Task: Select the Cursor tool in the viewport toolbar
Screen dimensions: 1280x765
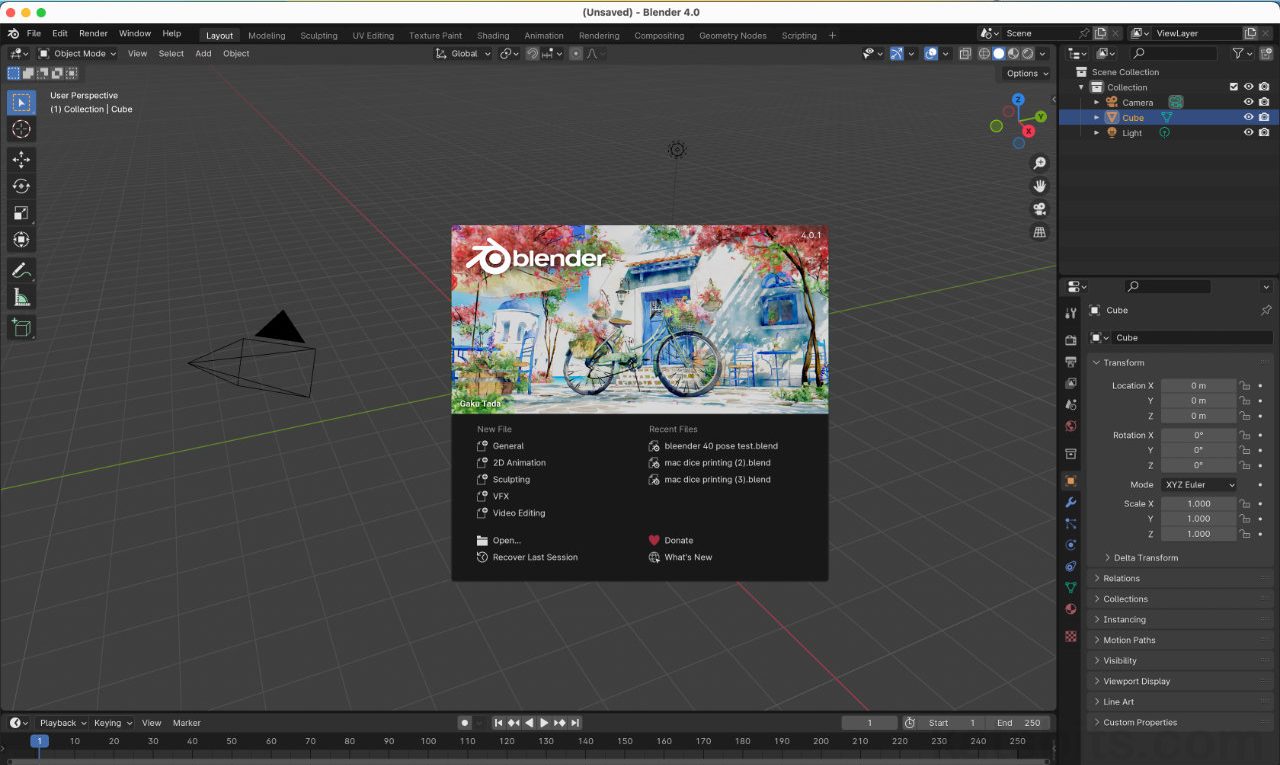Action: [x=21, y=129]
